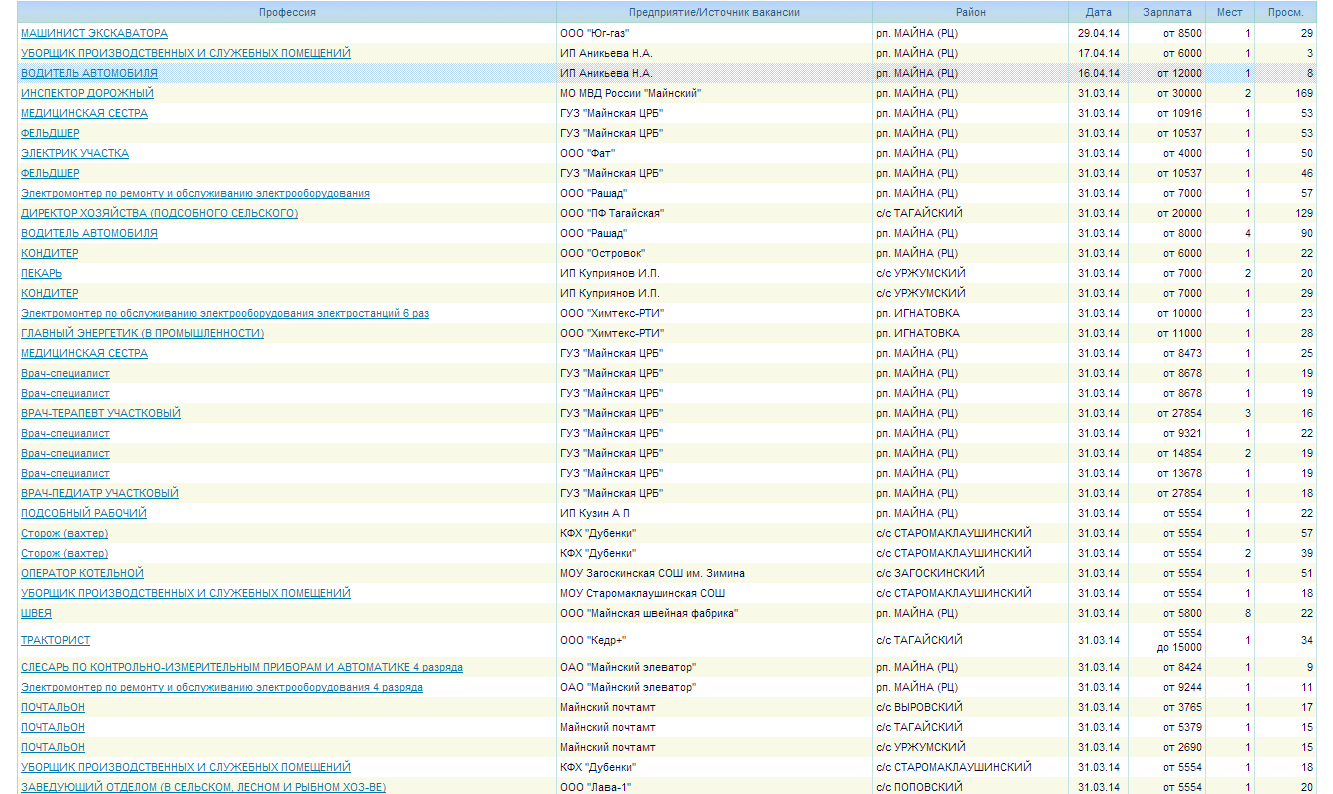This screenshot has width=1333, height=794.
Task: Open Сторож (вахтер) vacancy with 39 views
Action: click(64, 553)
